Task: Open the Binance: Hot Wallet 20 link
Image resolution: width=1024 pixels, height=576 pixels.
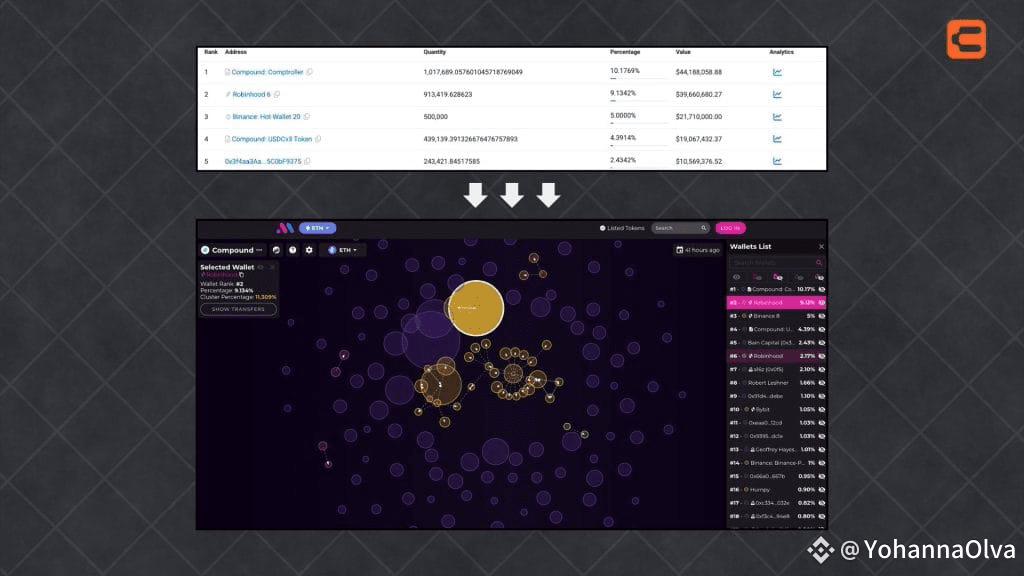Action: 266,116
